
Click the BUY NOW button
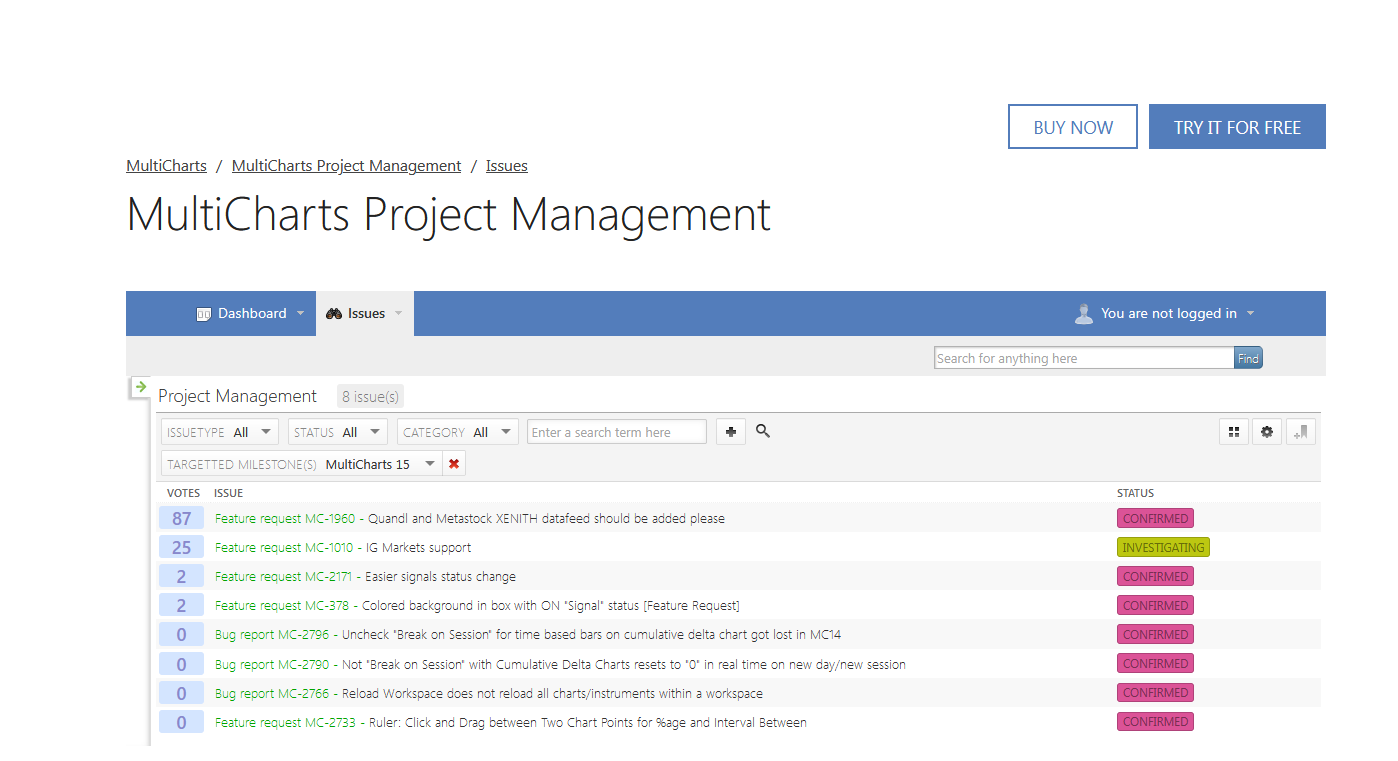point(1073,127)
